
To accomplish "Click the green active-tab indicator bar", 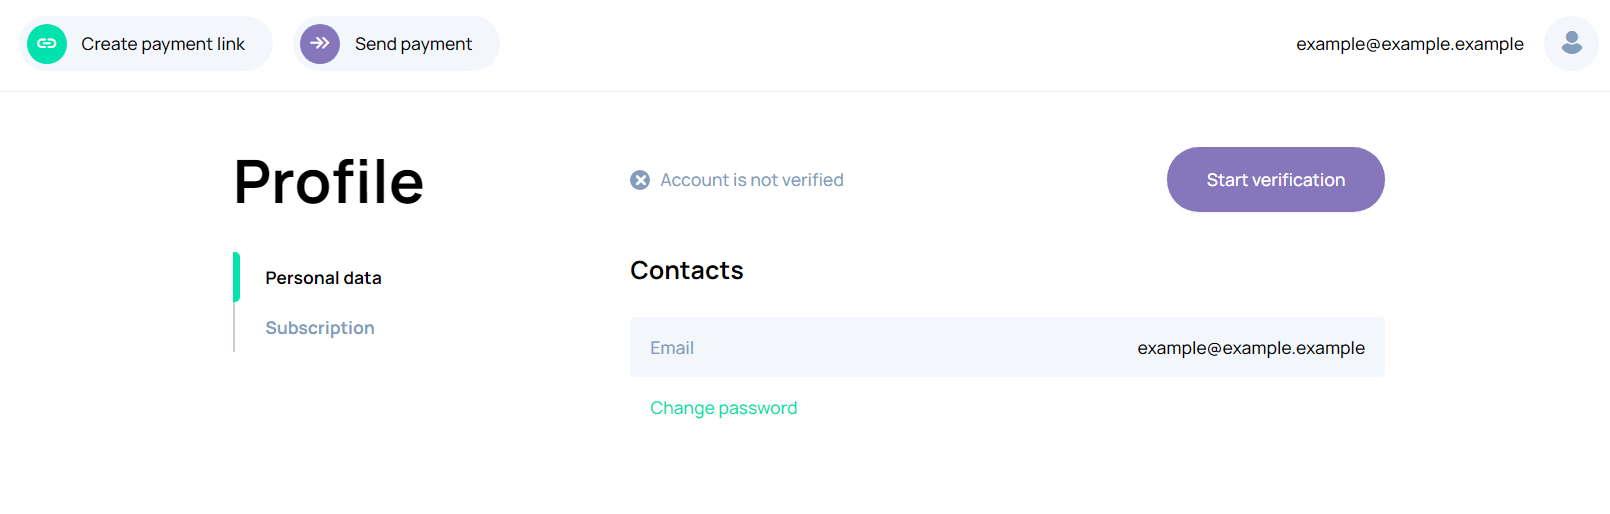I will coord(236,277).
